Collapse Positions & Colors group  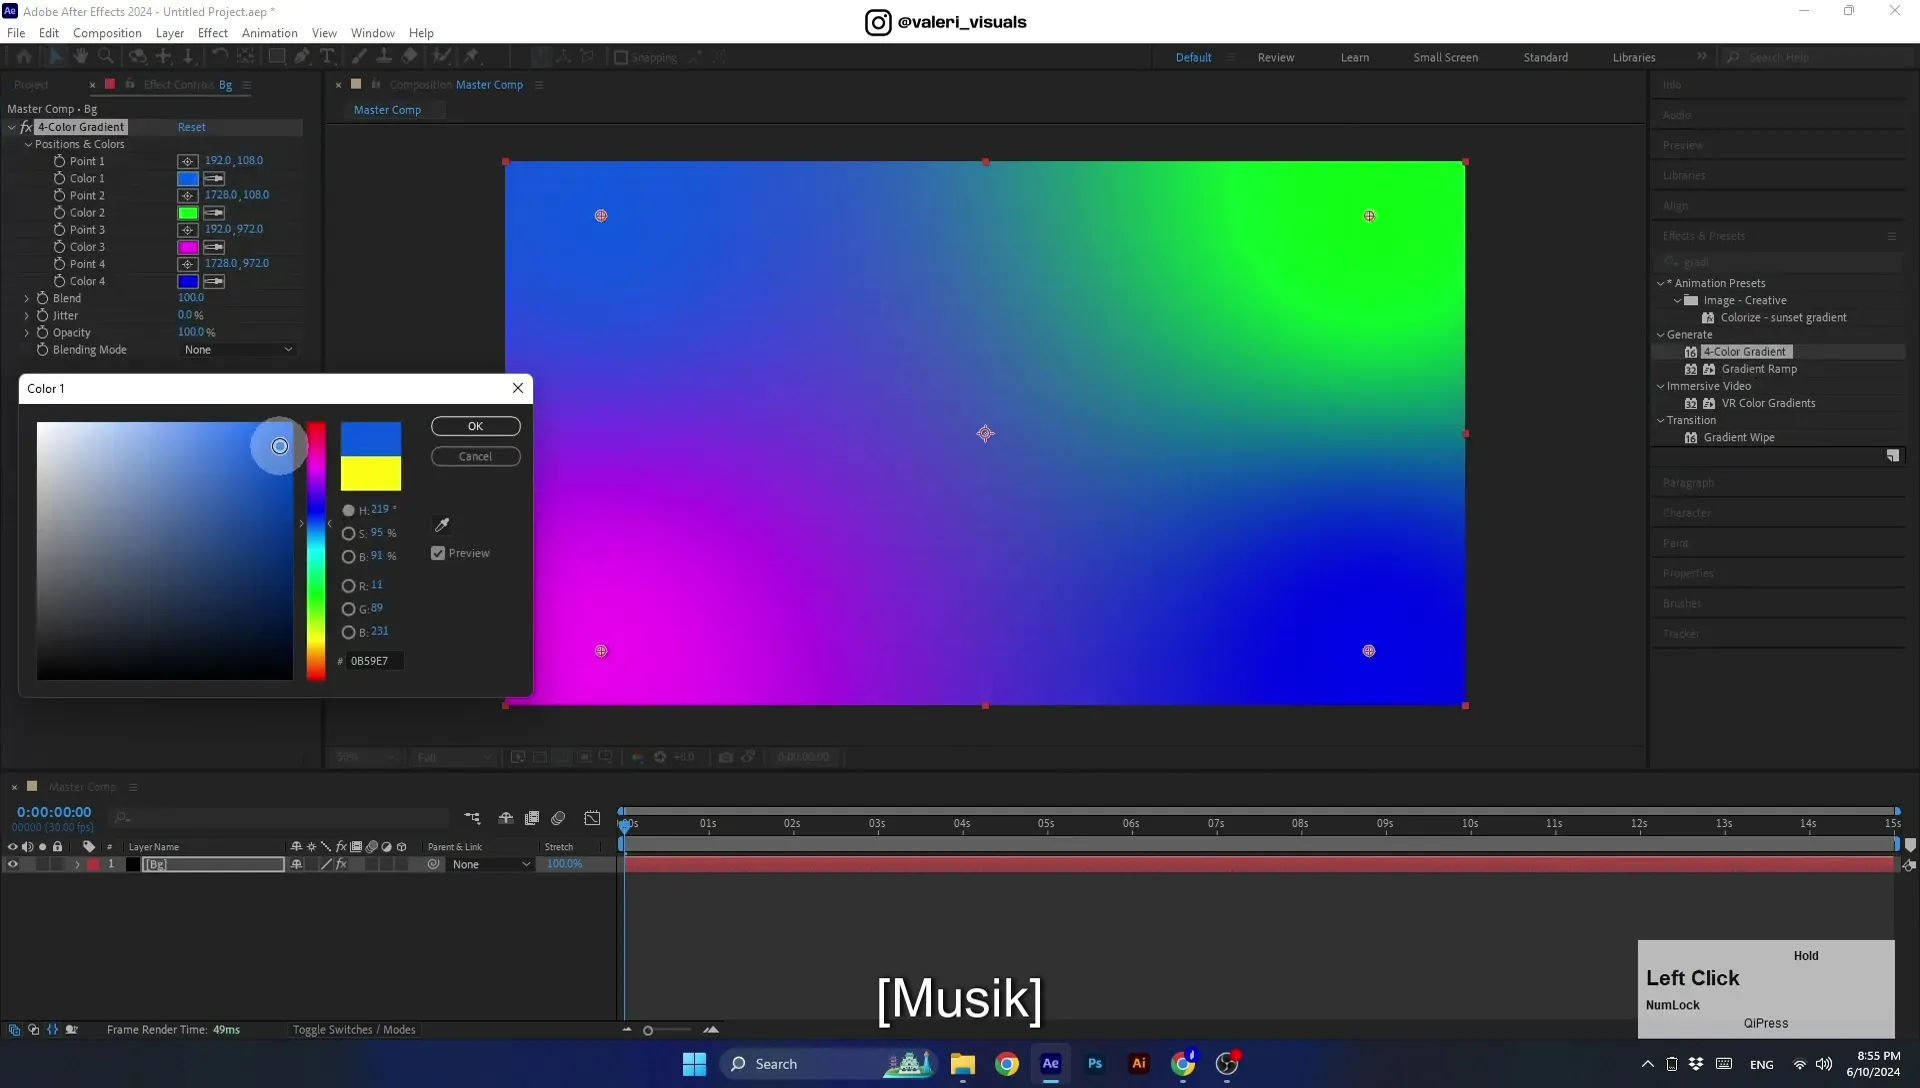pos(28,145)
